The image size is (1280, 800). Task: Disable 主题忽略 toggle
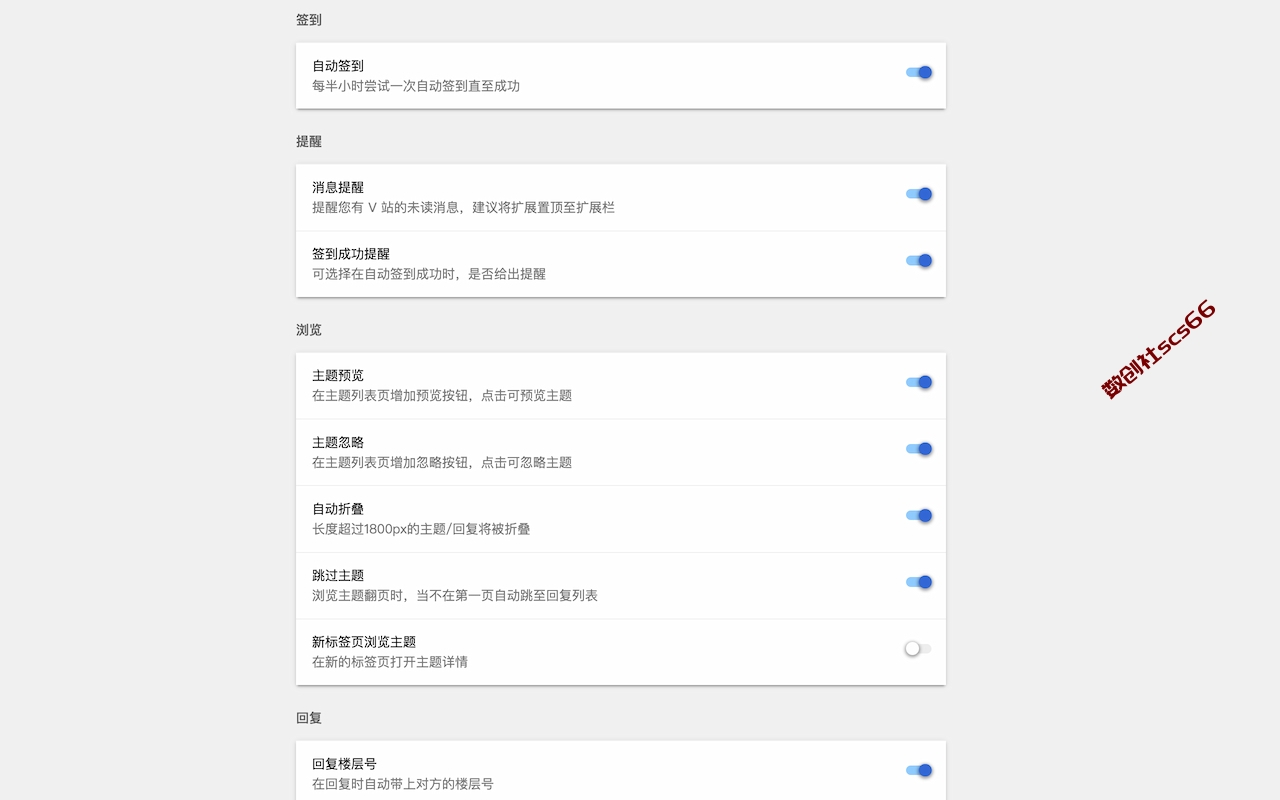pyautogui.click(x=919, y=449)
